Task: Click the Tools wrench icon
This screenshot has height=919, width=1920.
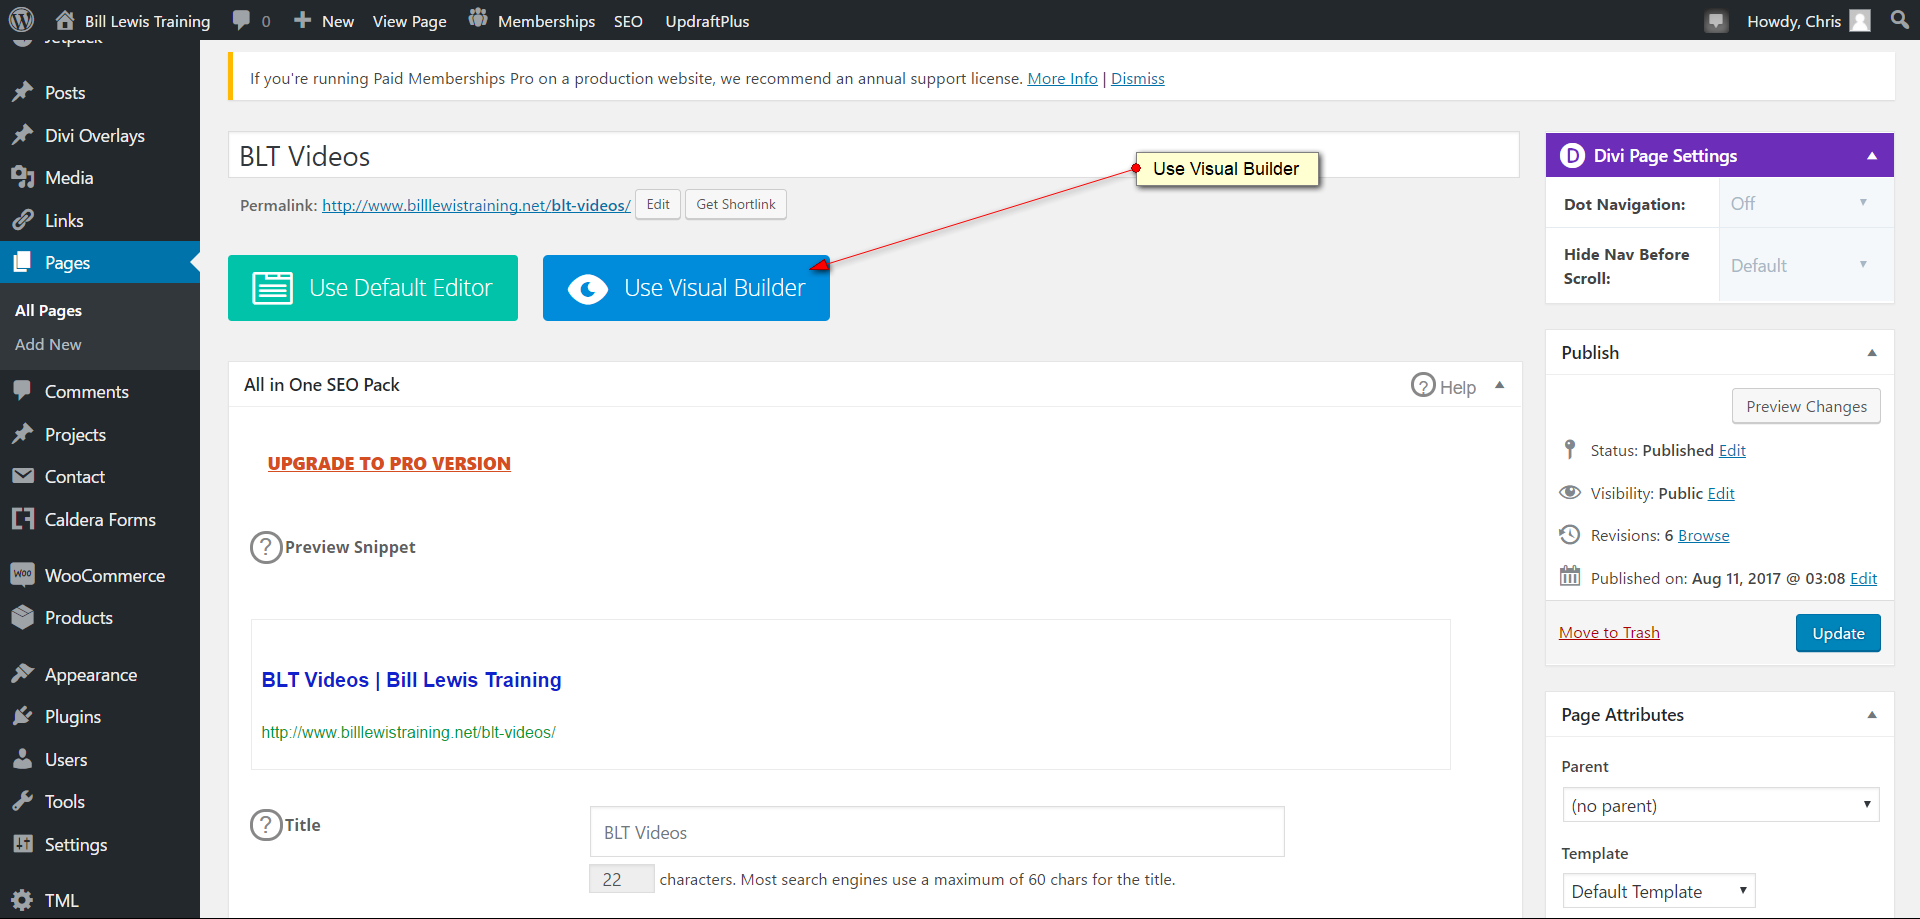Action: point(23,801)
